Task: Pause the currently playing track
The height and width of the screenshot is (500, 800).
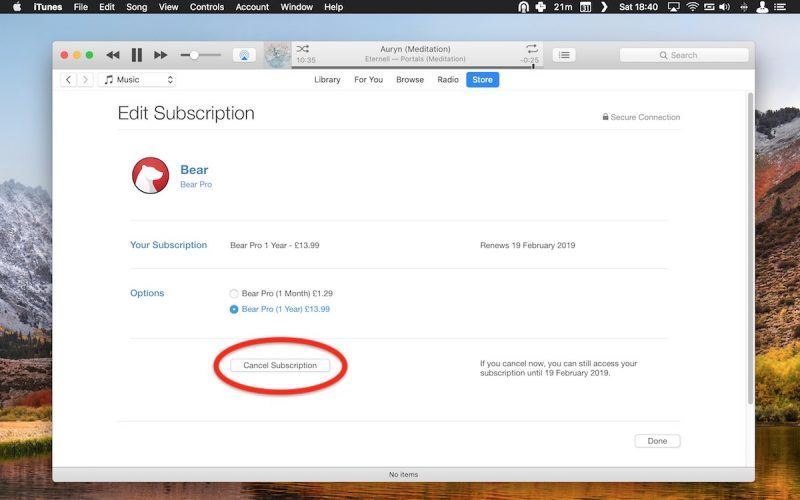Action: [x=137, y=55]
